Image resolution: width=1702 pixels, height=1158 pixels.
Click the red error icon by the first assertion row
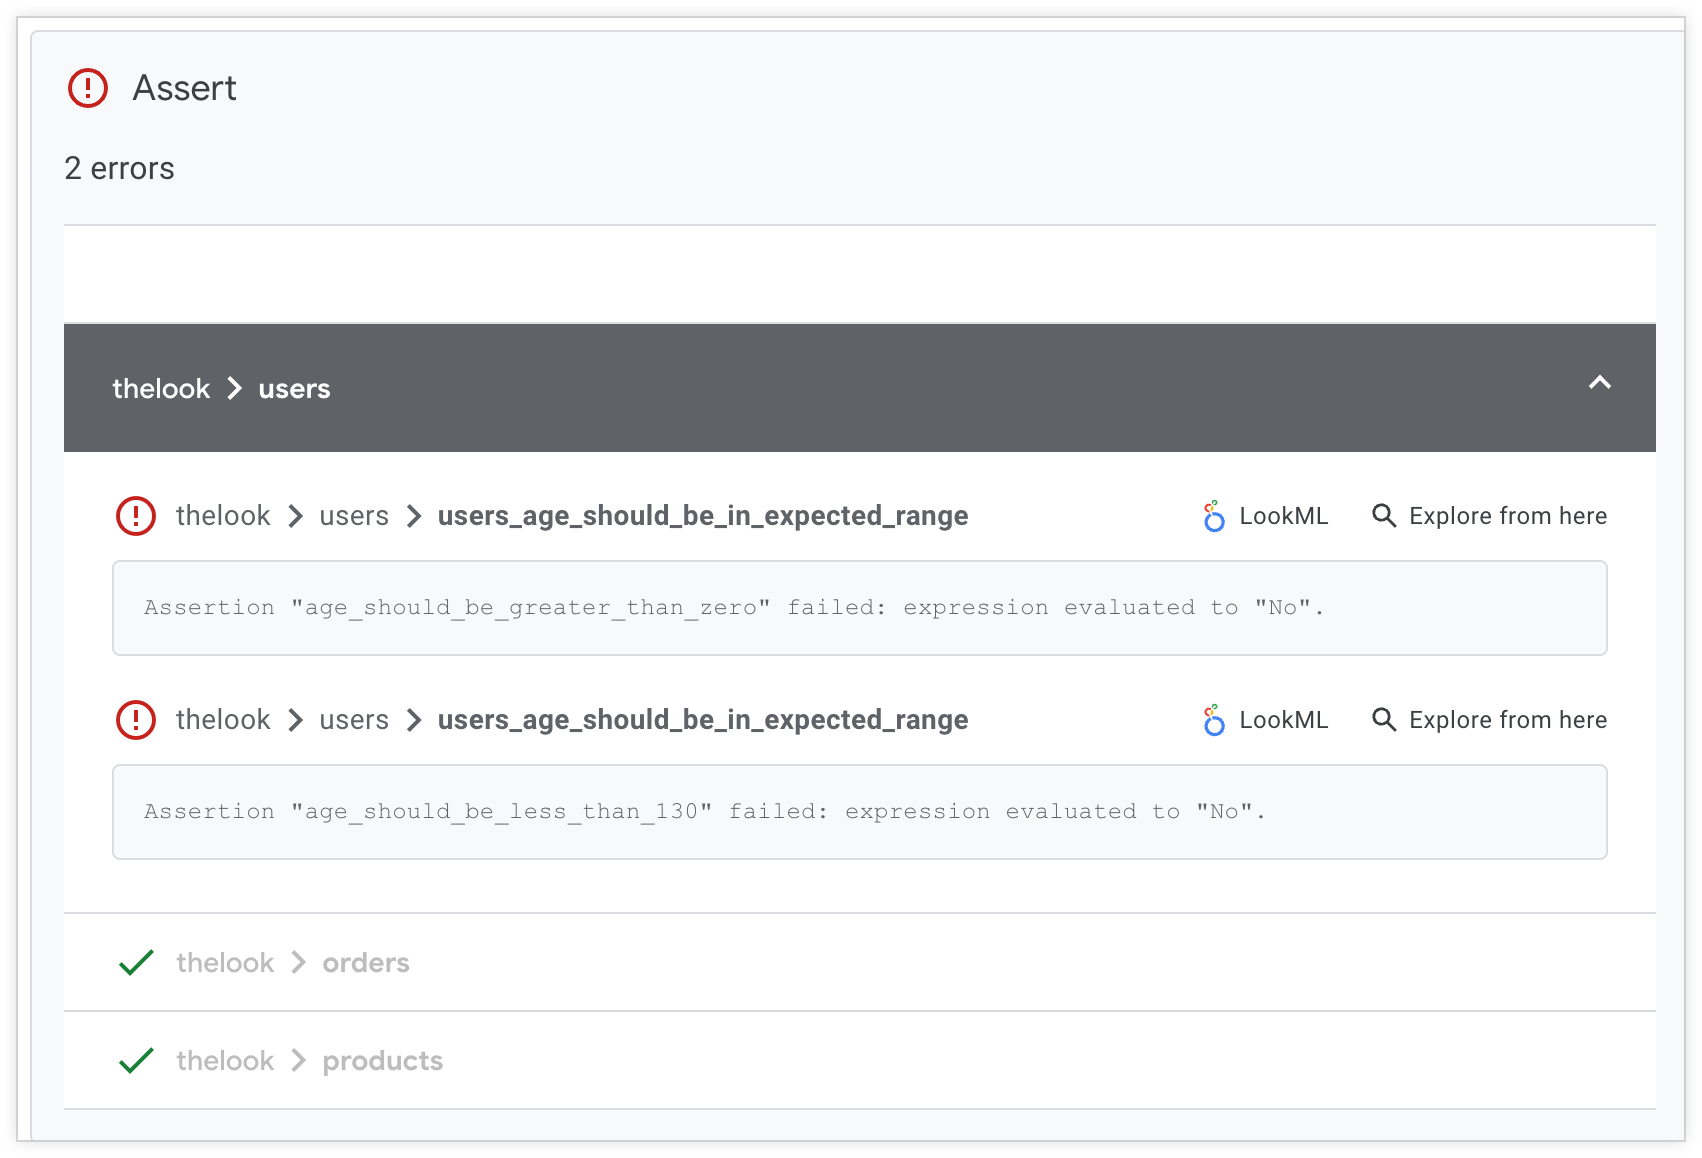point(136,516)
